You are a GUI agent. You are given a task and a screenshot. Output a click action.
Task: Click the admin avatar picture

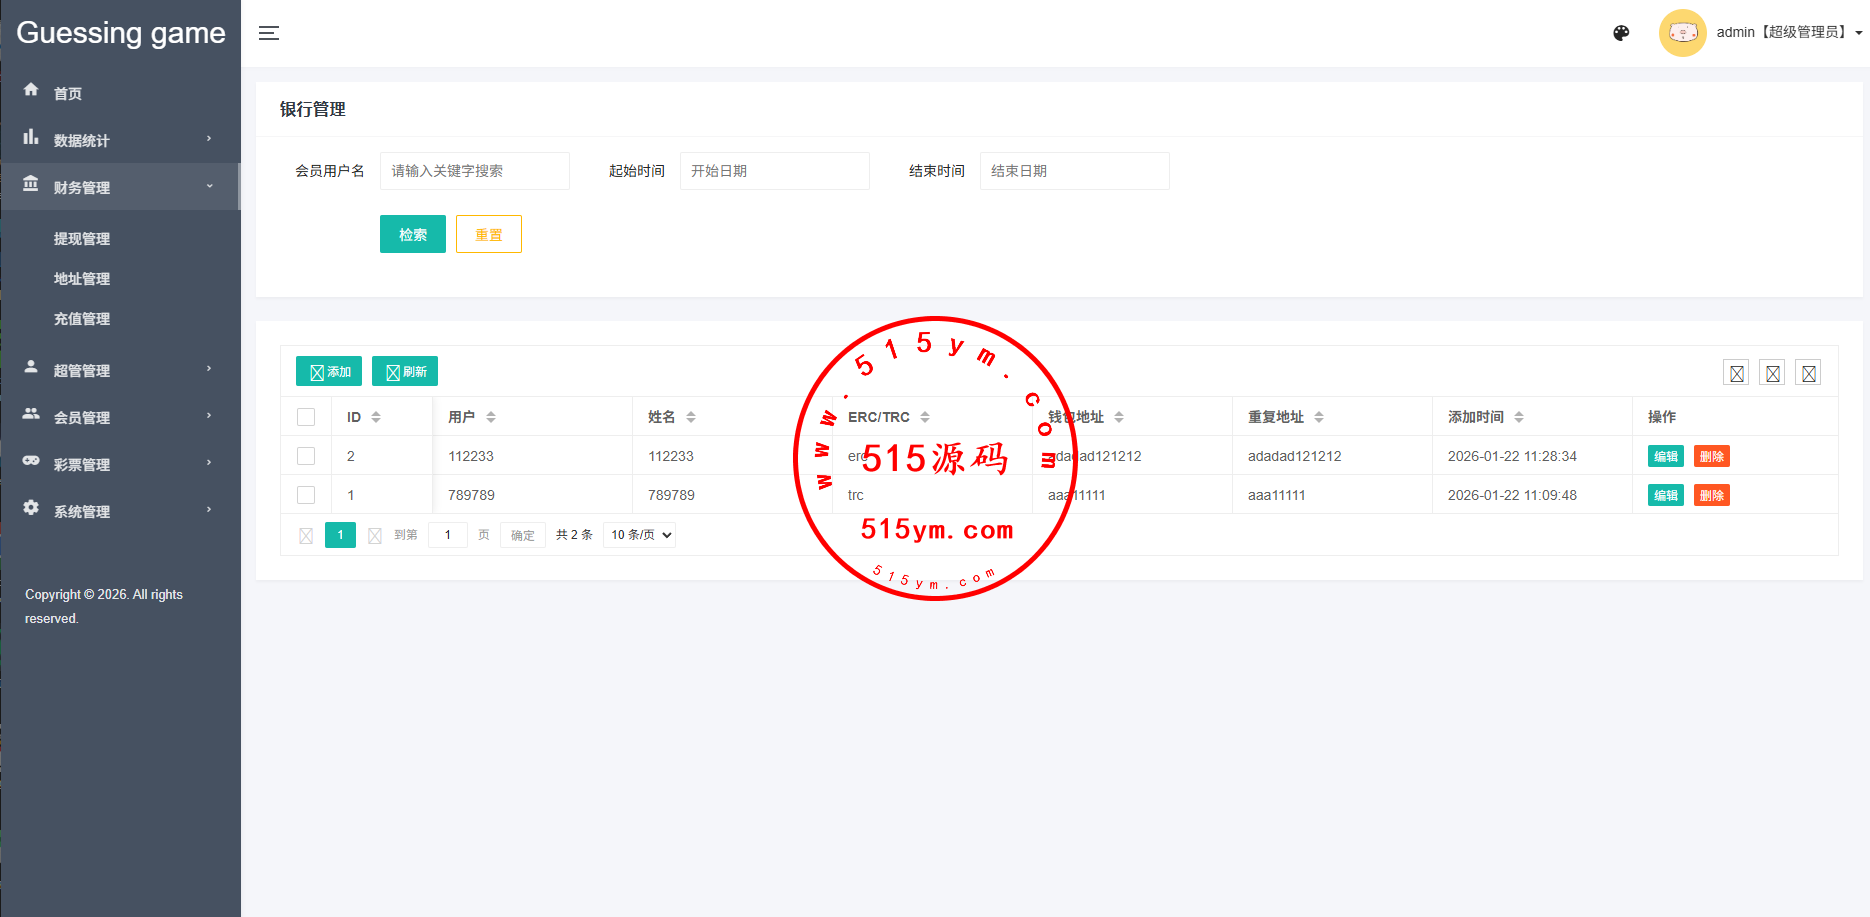(1682, 33)
